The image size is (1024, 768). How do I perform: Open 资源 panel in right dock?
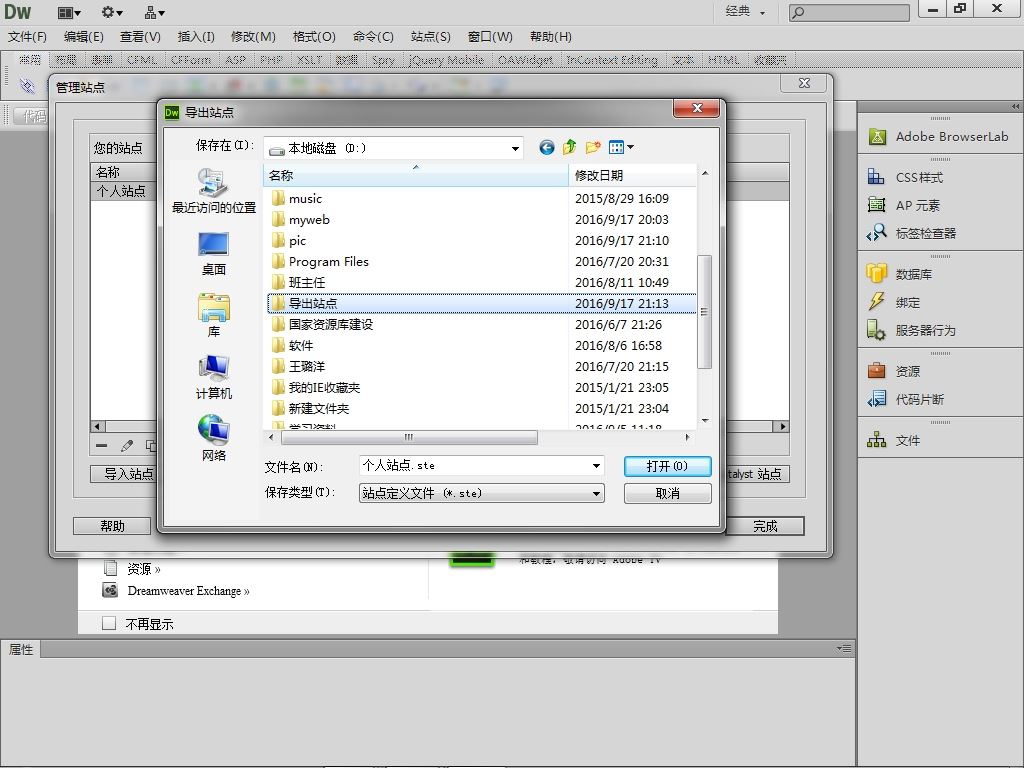point(893,371)
